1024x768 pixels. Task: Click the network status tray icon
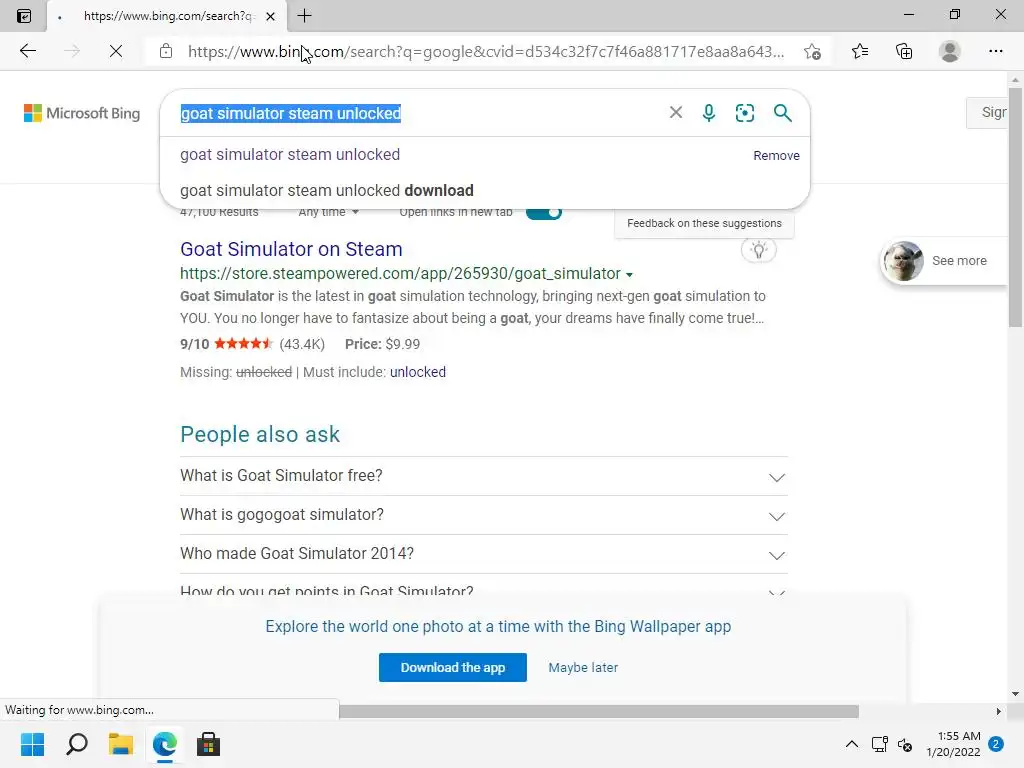[x=879, y=744]
